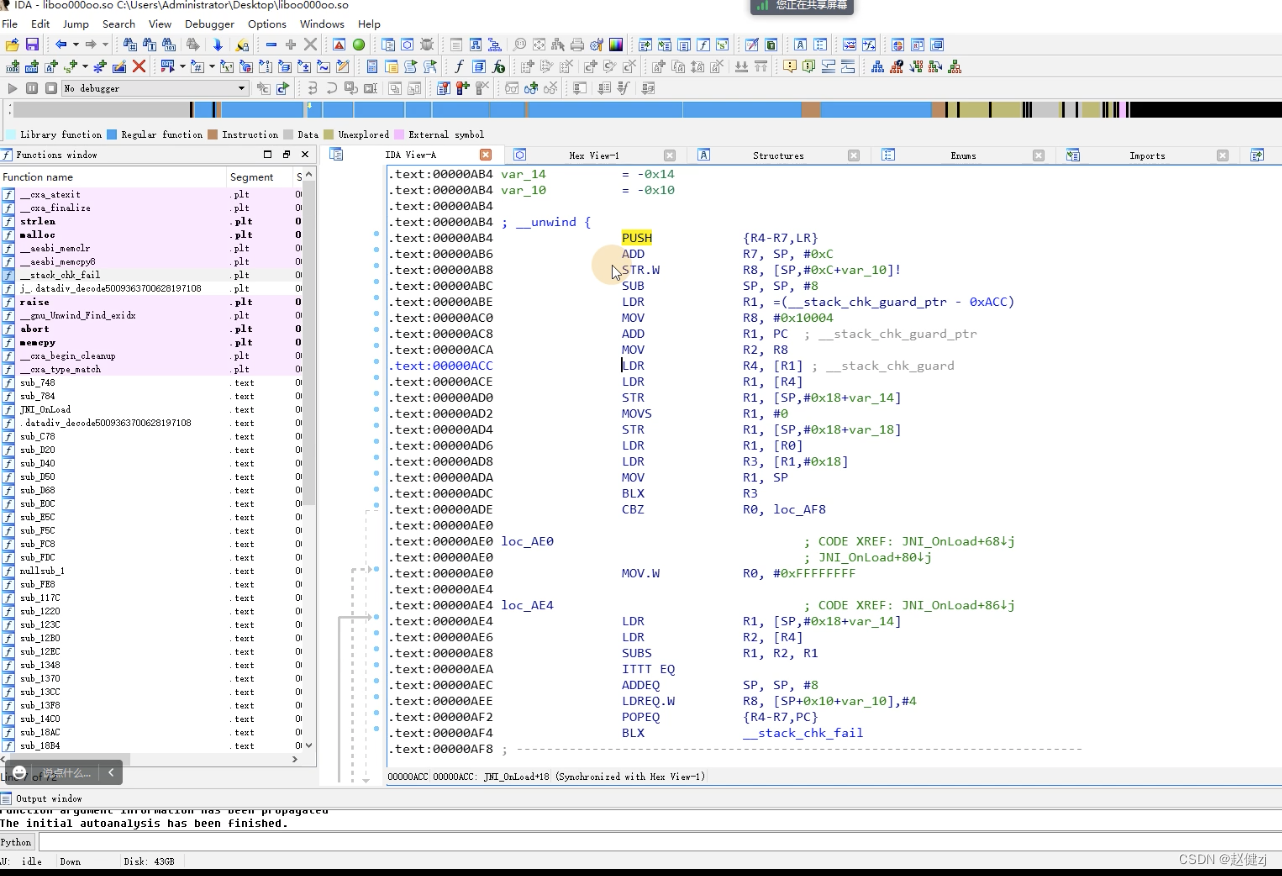1282x876 pixels.
Task: Open the No debugger combo box
Action: [x=154, y=89]
